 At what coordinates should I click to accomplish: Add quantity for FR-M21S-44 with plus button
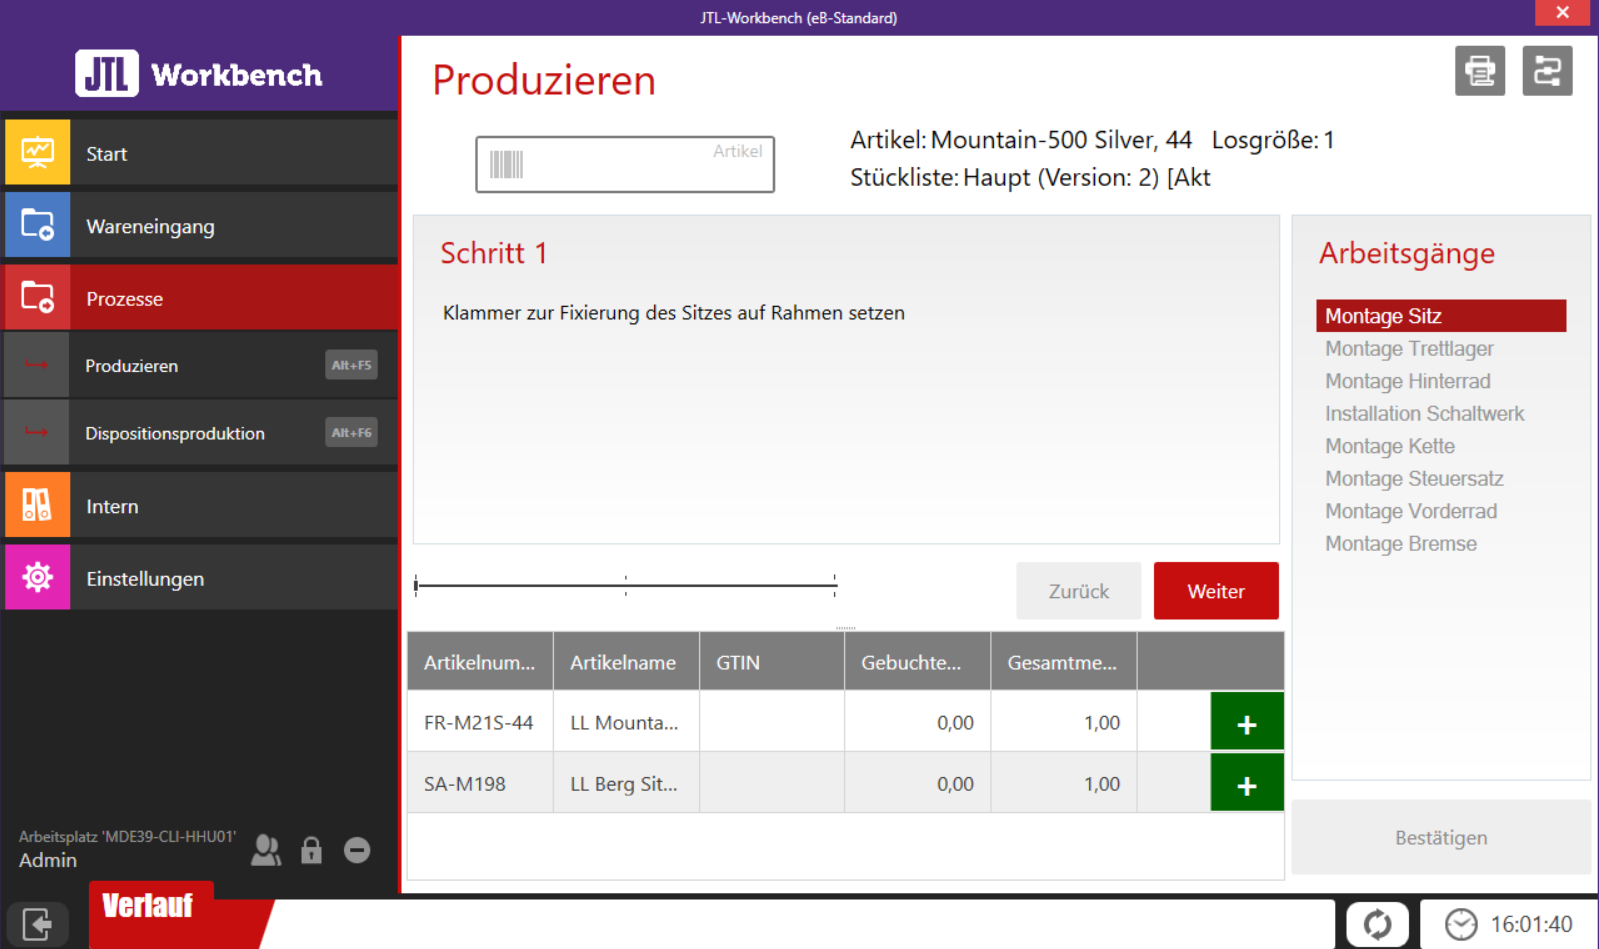(x=1246, y=723)
